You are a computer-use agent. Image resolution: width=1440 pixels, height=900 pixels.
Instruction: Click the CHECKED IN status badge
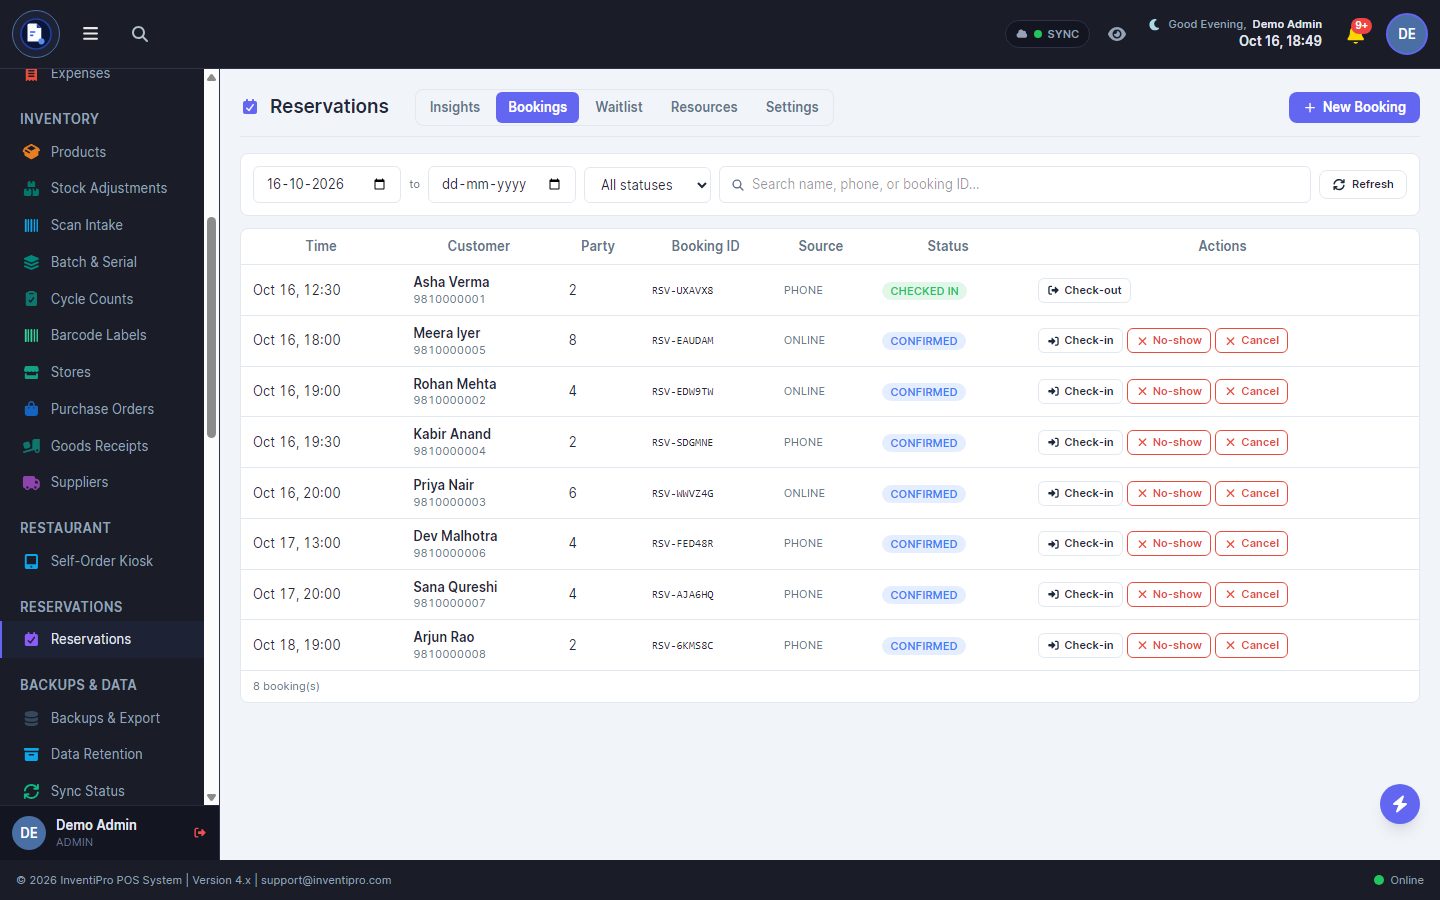[924, 291]
